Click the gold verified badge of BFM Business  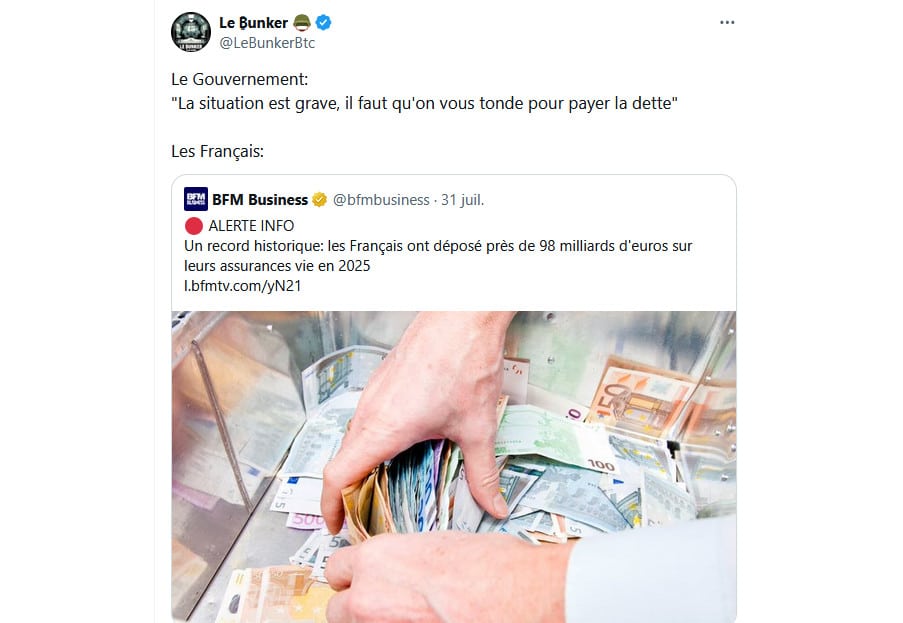click(320, 200)
